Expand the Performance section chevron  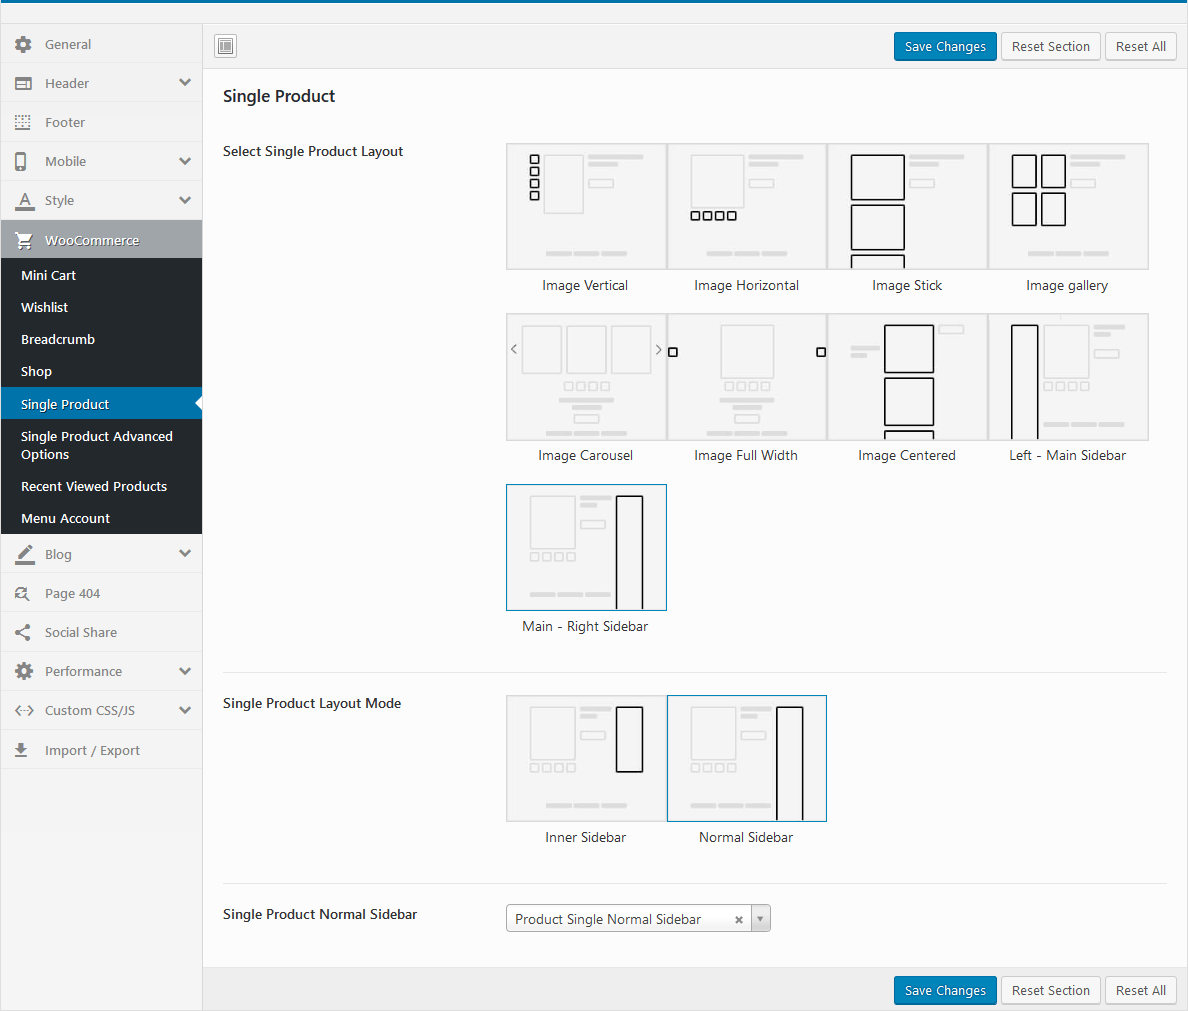click(185, 671)
